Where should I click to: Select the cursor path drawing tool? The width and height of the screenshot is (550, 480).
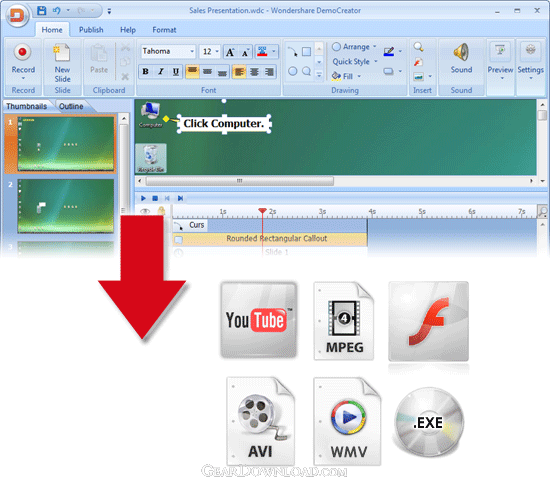[293, 52]
